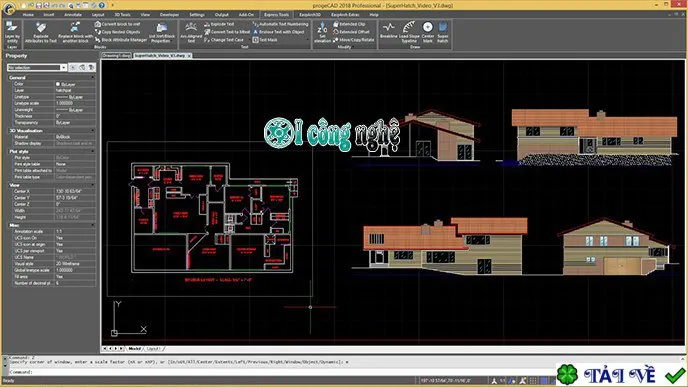Viewport: 688px width, 387px height.
Task: Click the Center Mark tool
Action: (x=428, y=32)
